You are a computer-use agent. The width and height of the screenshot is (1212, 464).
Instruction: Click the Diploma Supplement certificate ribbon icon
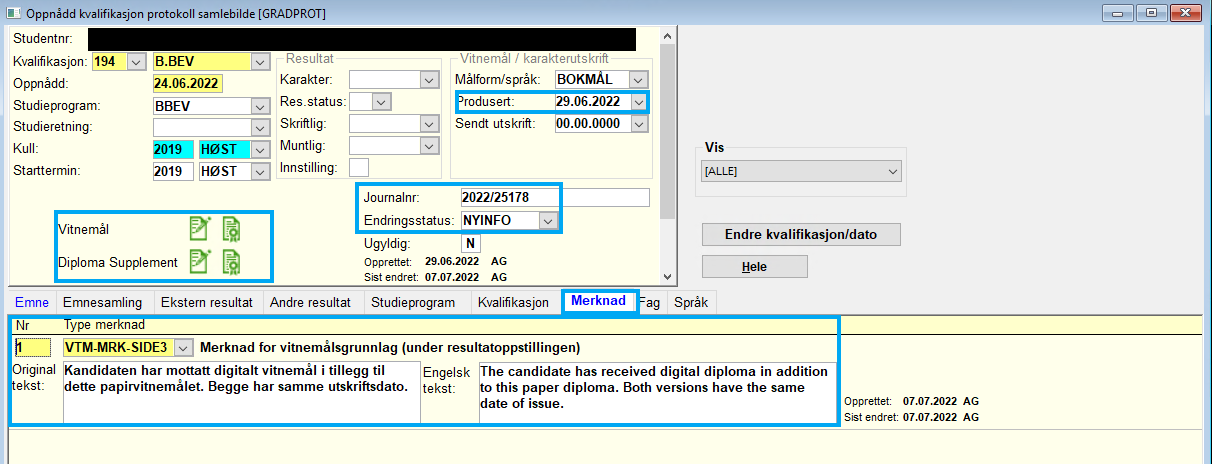point(231,262)
